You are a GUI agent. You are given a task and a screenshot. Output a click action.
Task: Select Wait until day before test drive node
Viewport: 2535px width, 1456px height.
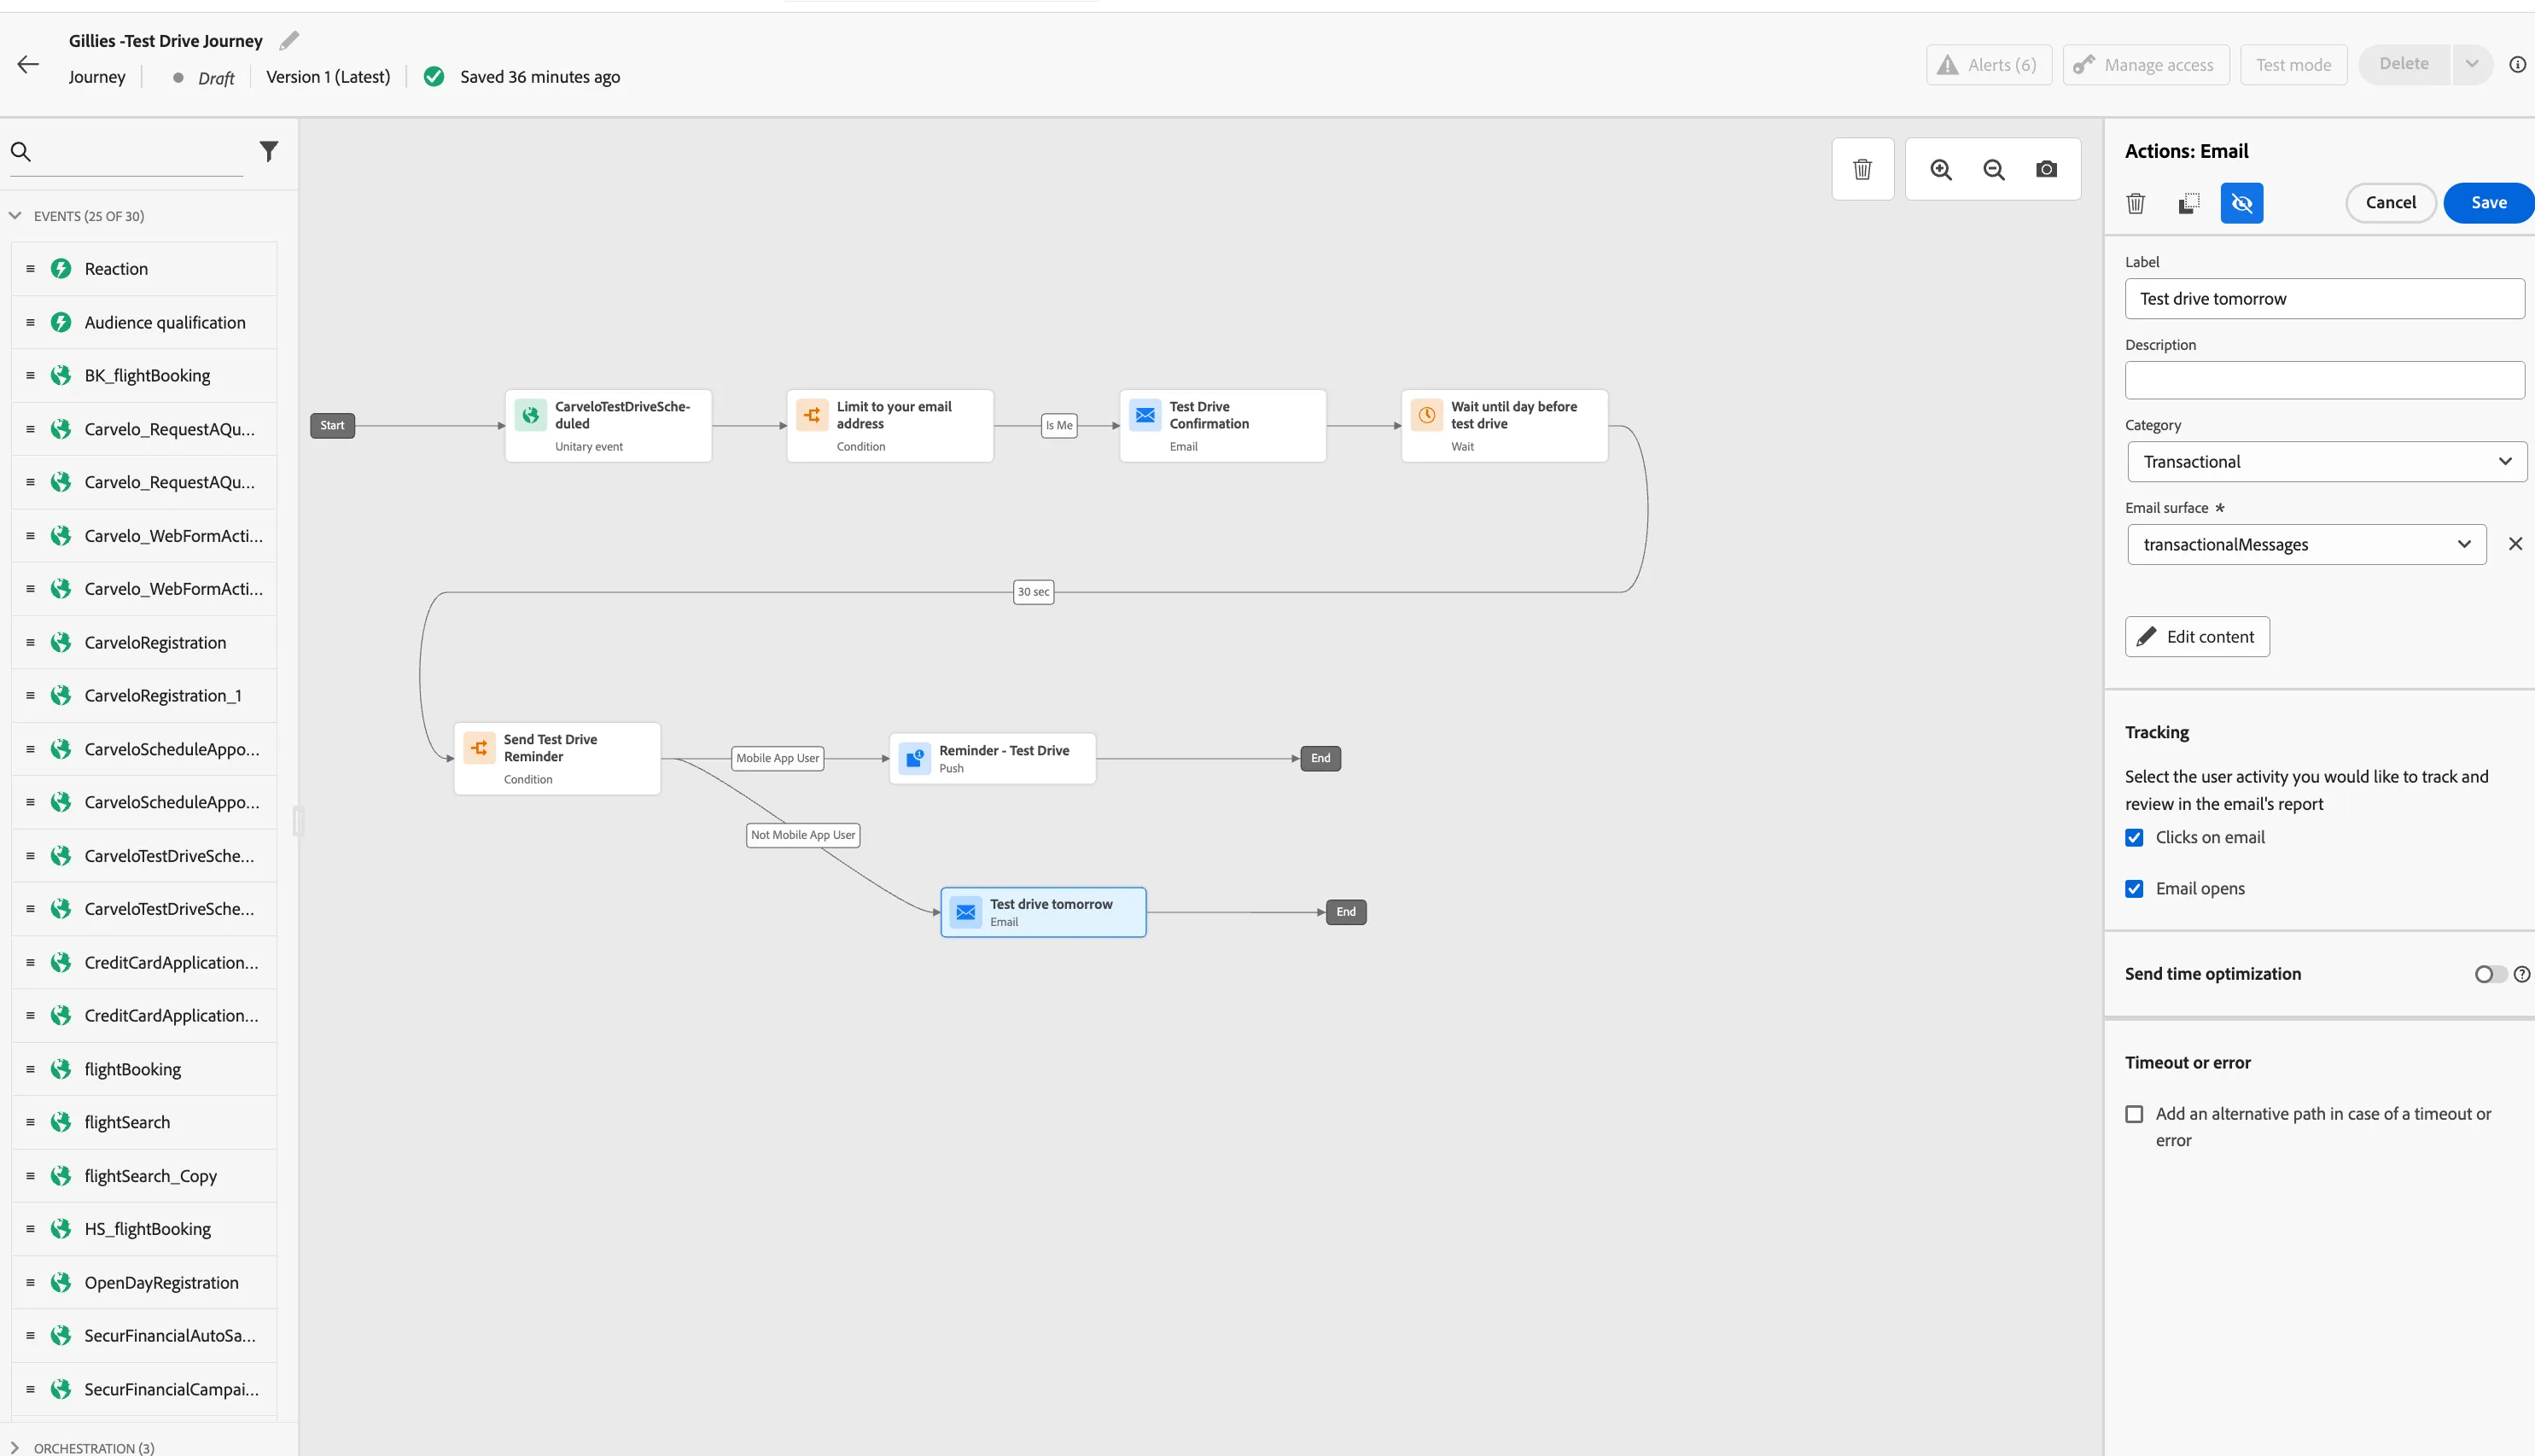click(x=1504, y=426)
